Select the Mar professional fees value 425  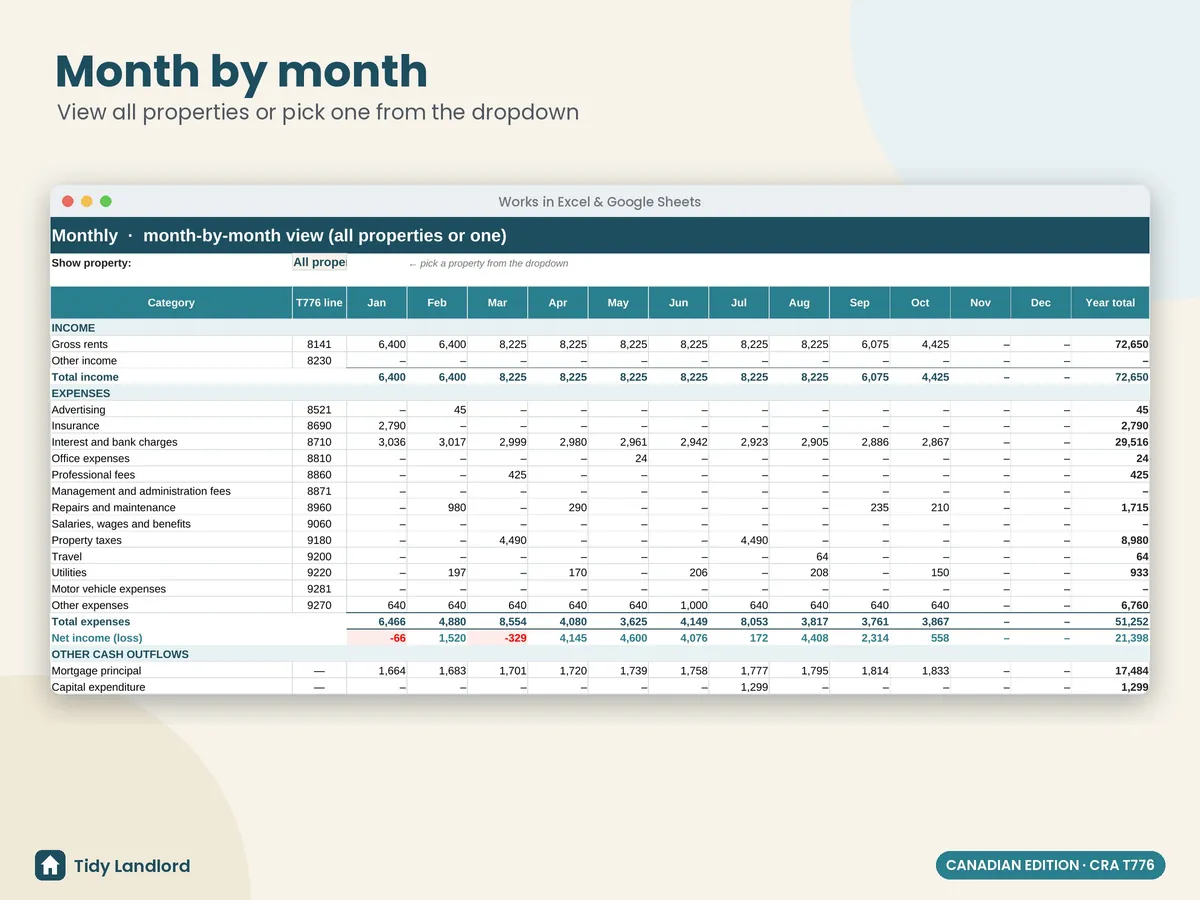(x=498, y=475)
